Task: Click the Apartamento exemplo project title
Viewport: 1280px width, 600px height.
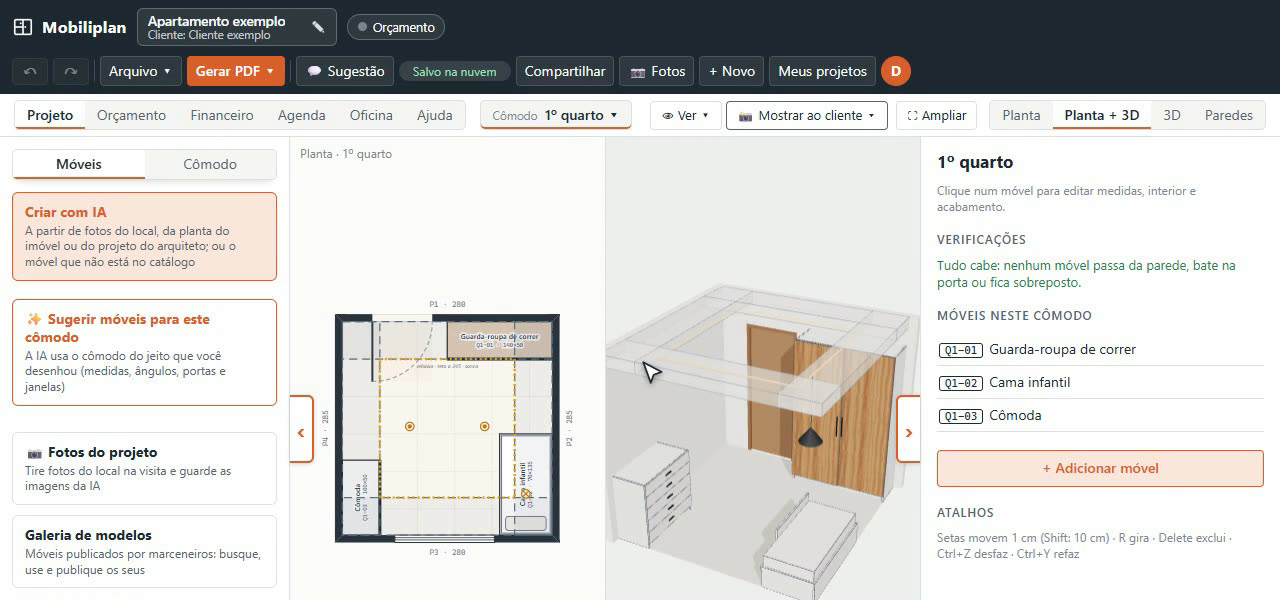Action: (216, 21)
